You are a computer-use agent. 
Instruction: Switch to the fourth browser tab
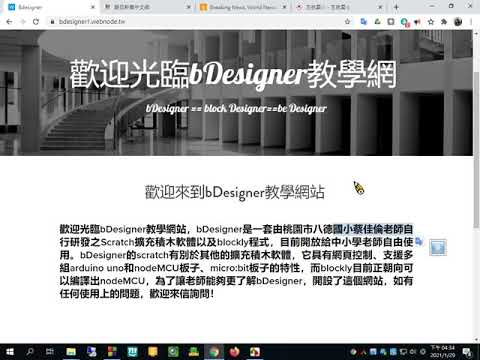click(x=338, y=7)
